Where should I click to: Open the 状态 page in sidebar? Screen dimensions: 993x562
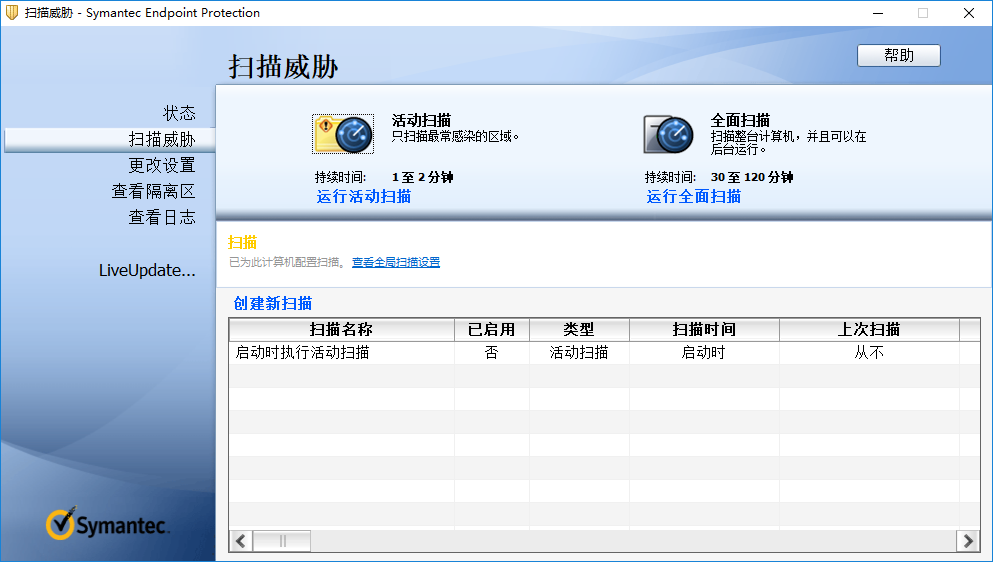coord(179,113)
